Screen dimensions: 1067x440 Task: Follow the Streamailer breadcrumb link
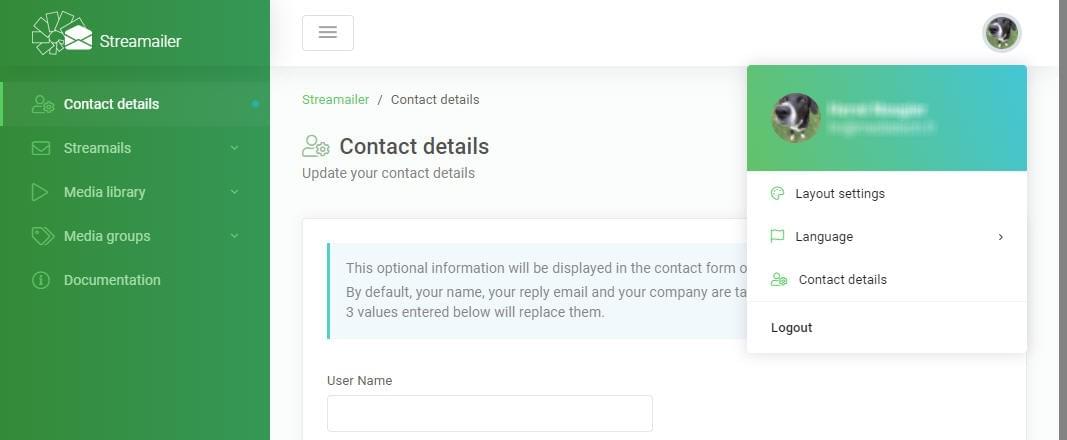tap(335, 99)
